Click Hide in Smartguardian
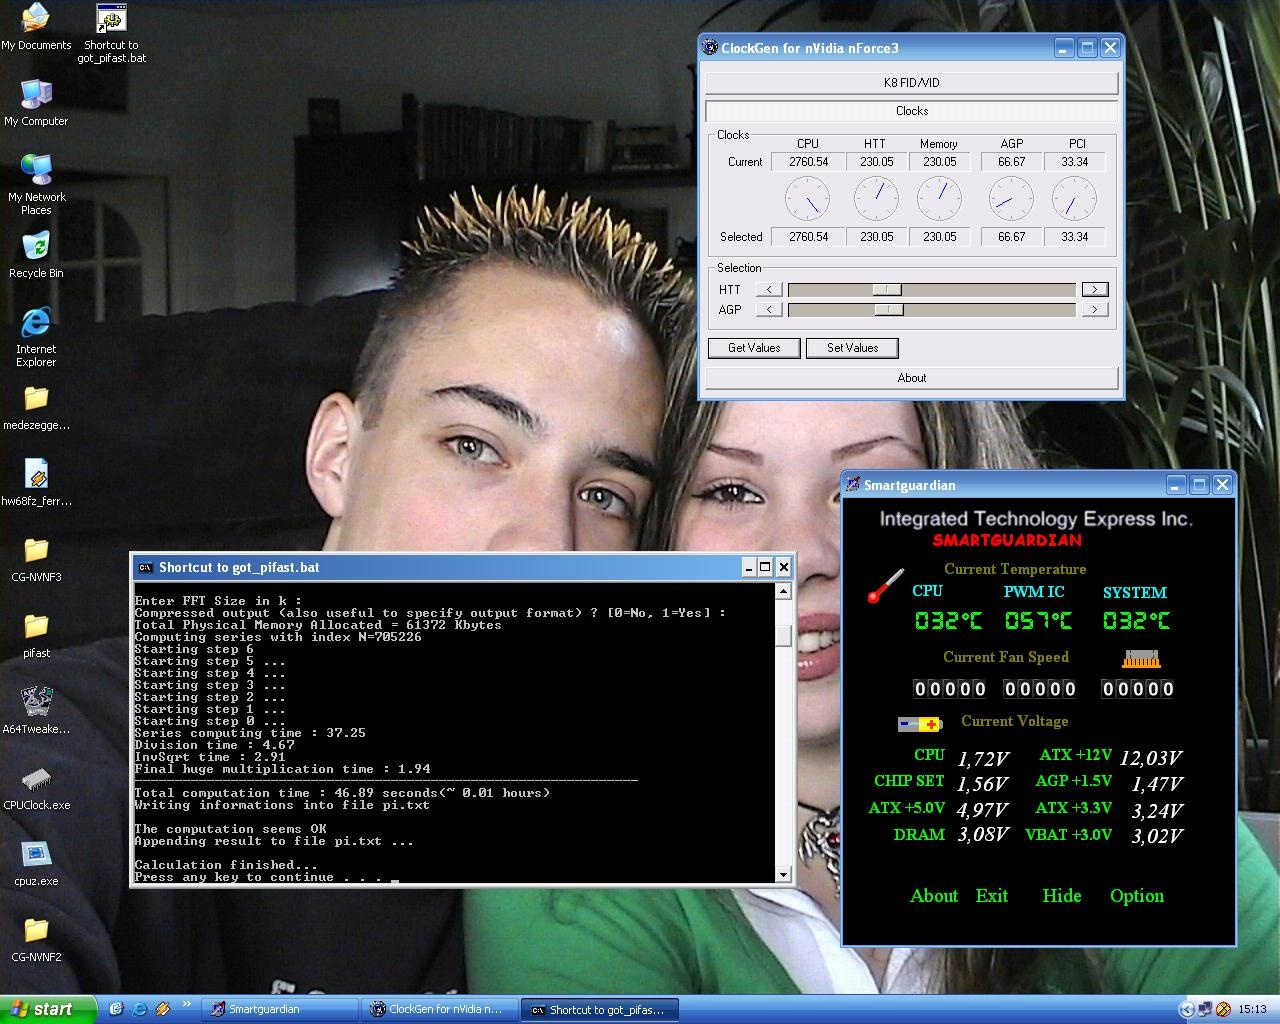This screenshot has width=1280, height=1024. click(x=1062, y=896)
